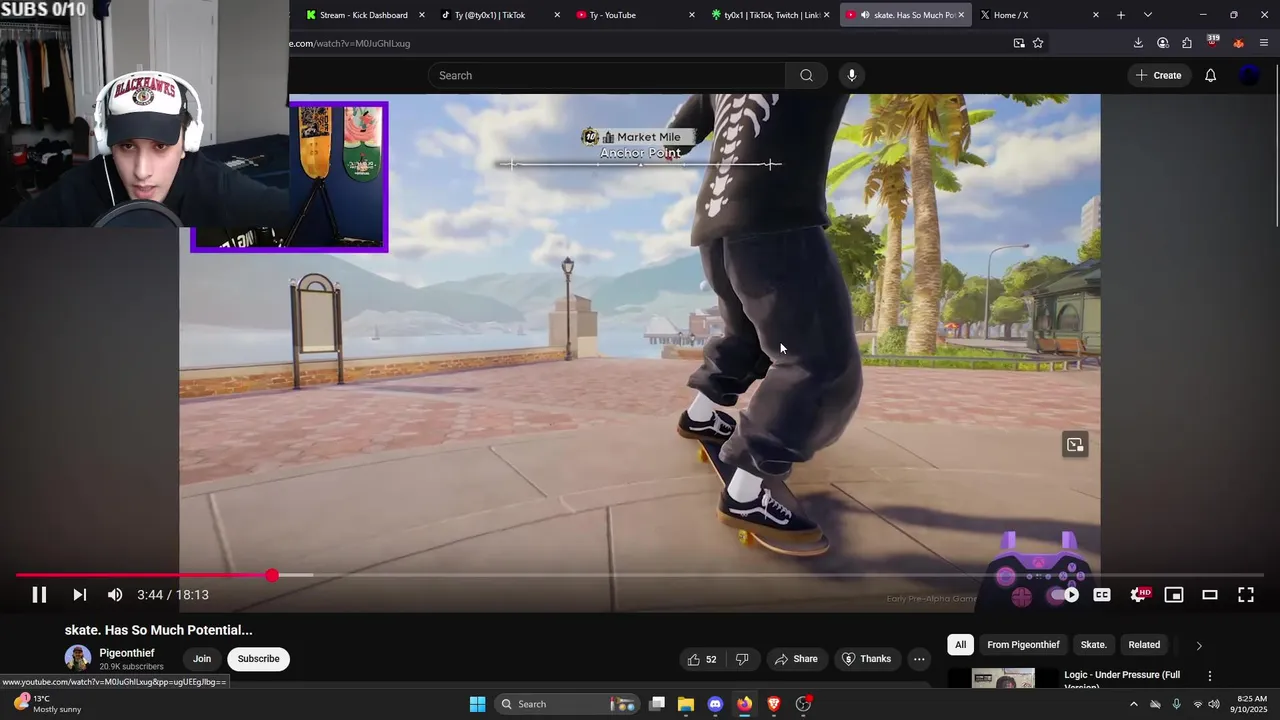Select the All filter chip
Viewport: 1280px width, 720px height.
pos(960,645)
